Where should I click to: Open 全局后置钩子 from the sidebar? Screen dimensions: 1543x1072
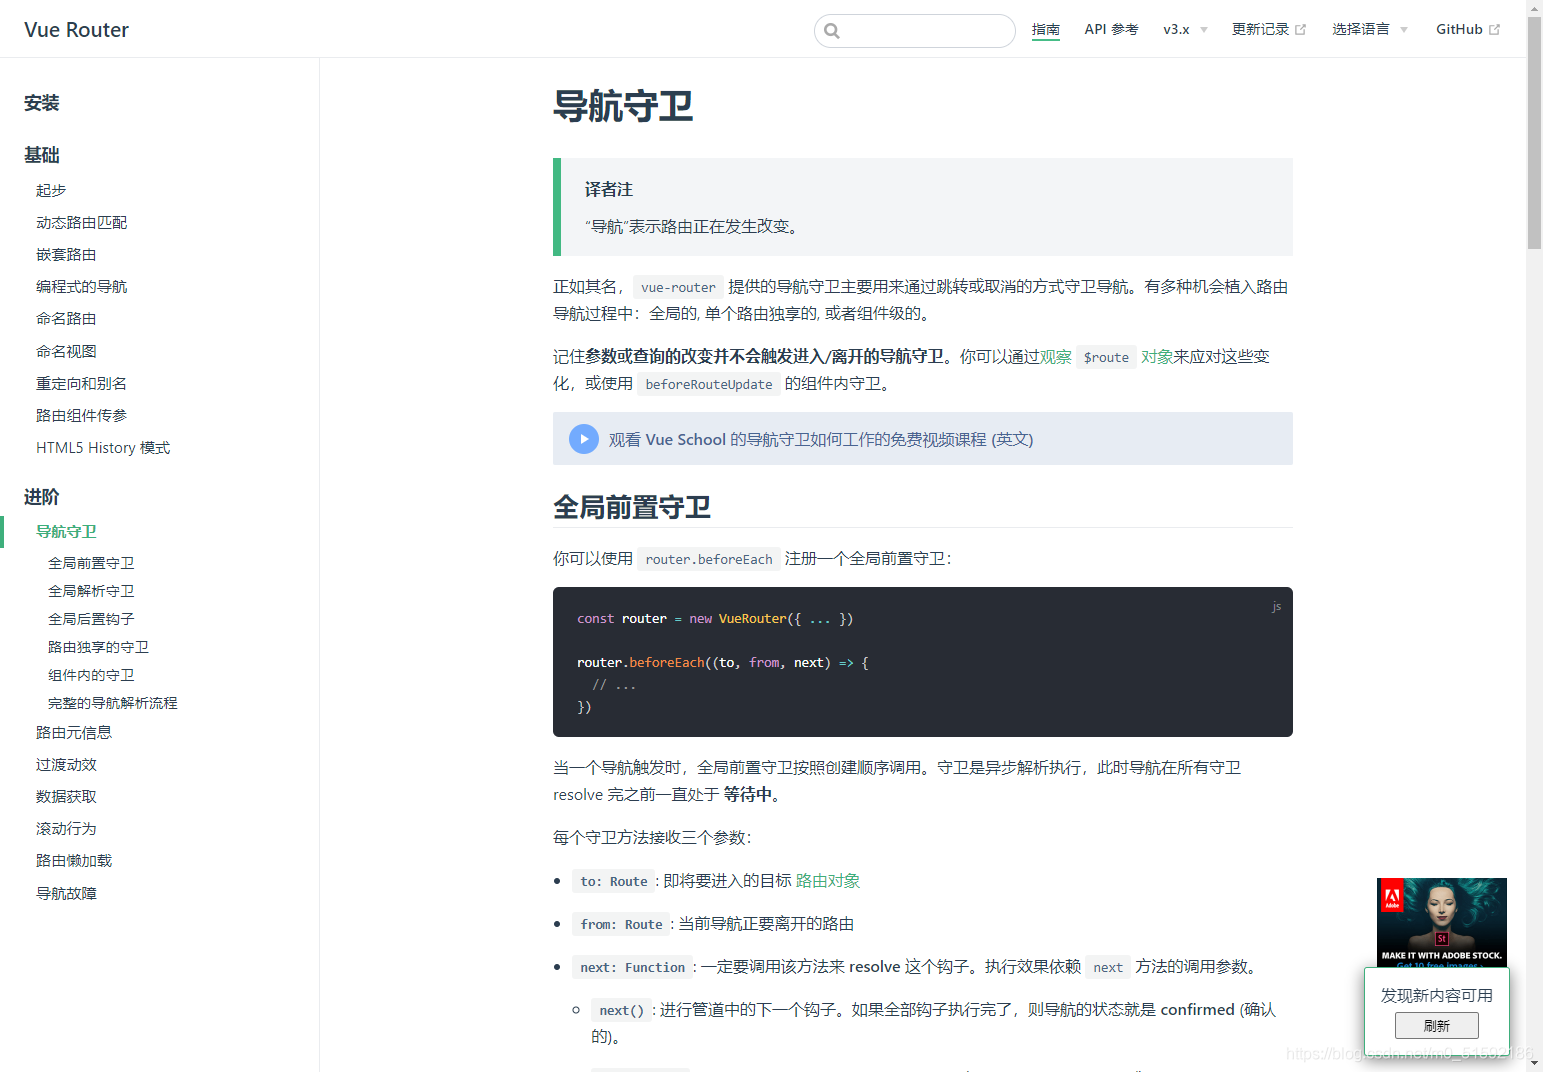coord(91,618)
